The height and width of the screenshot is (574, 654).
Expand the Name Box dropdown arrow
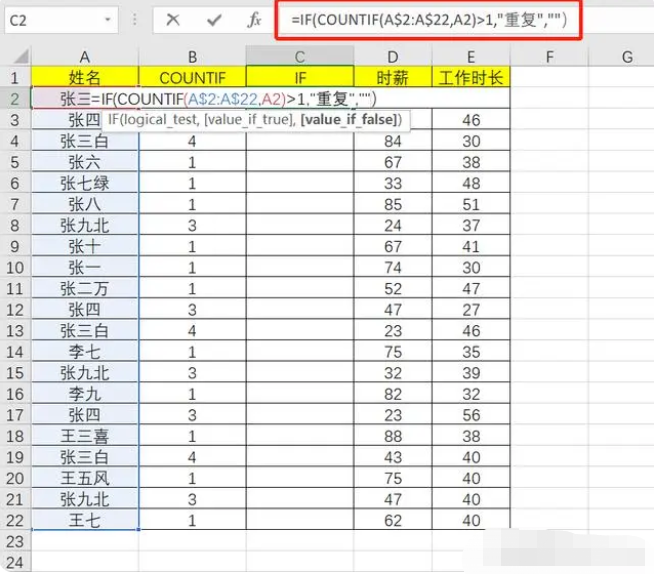click(107, 19)
